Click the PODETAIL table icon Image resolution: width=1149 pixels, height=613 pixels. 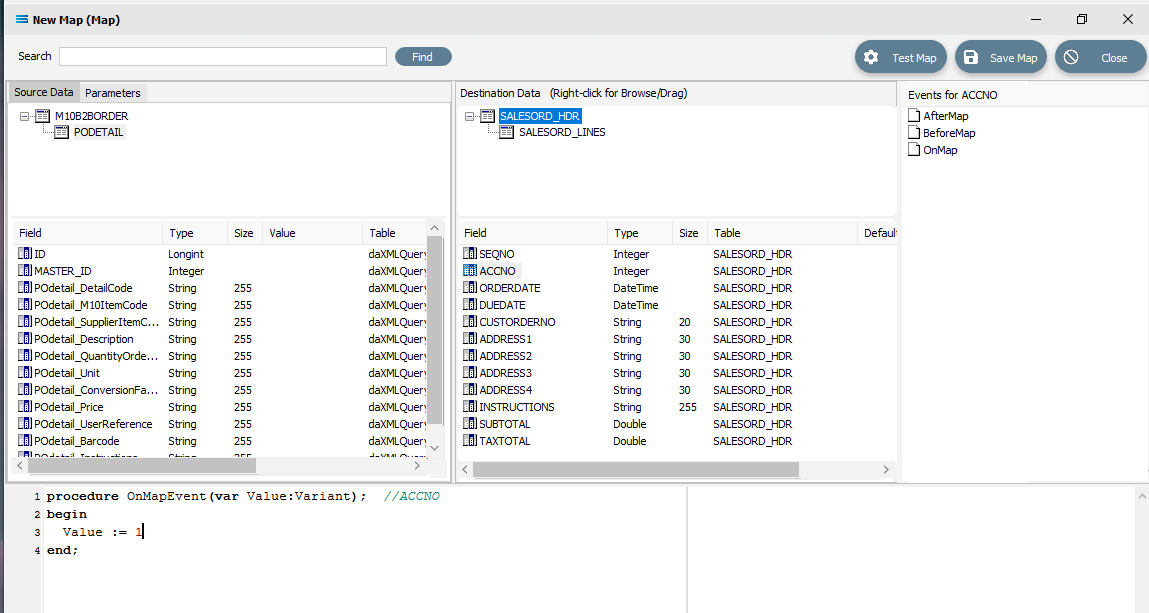62,132
